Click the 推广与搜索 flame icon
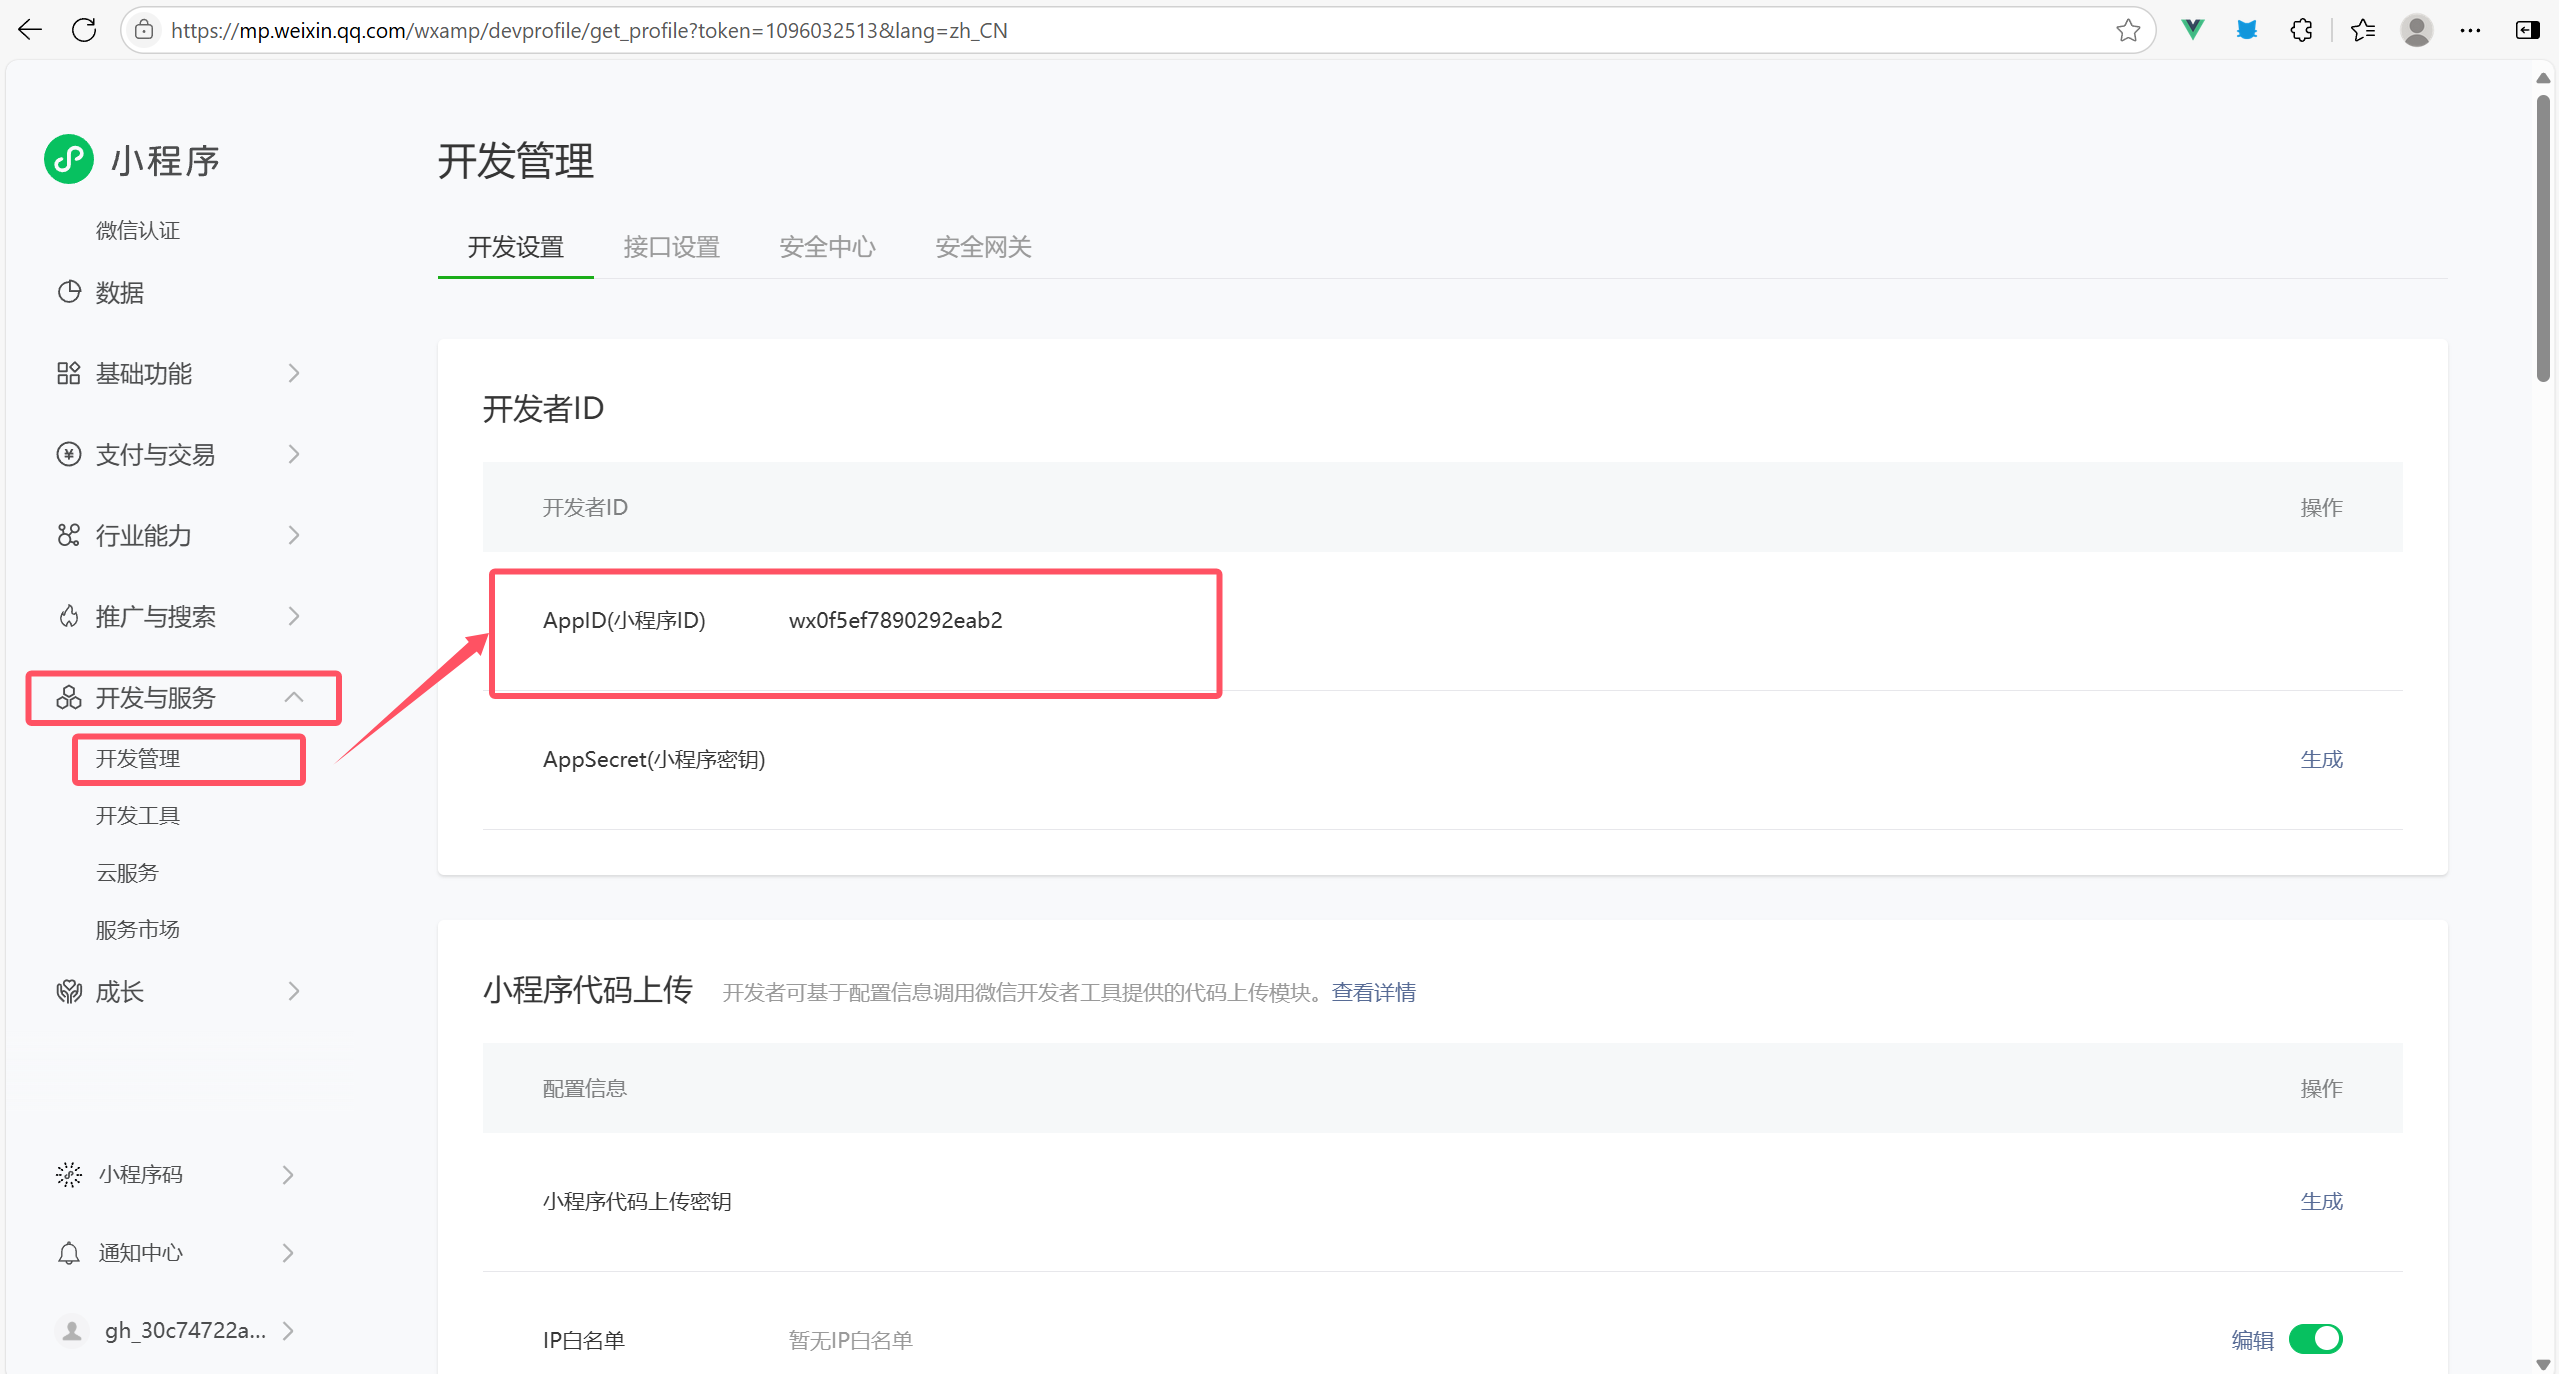Screen dimensions: 2559x1374 [68, 616]
